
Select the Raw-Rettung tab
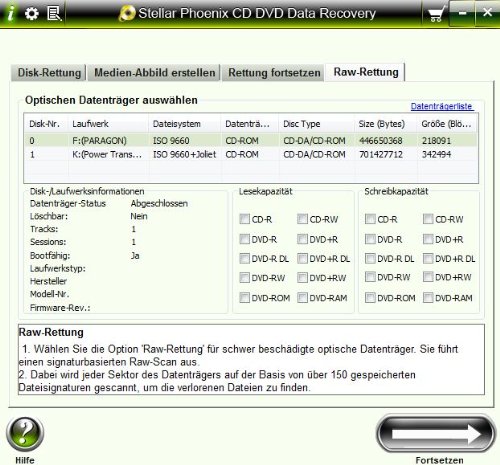tap(366, 72)
